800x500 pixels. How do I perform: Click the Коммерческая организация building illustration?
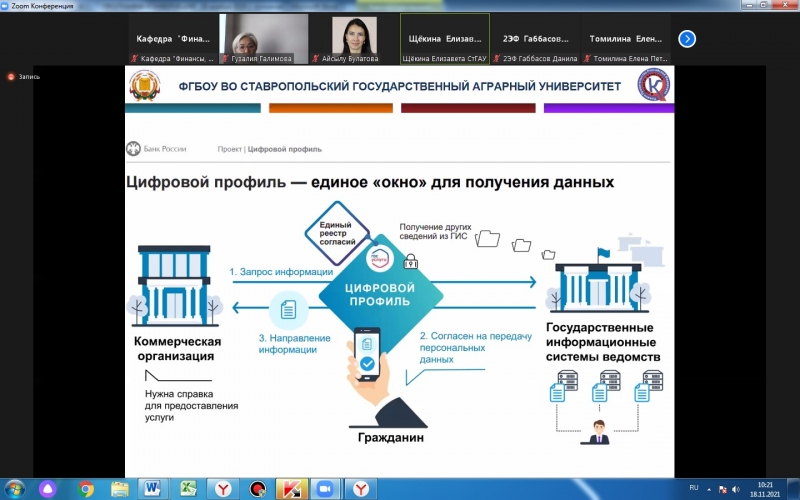click(x=175, y=286)
